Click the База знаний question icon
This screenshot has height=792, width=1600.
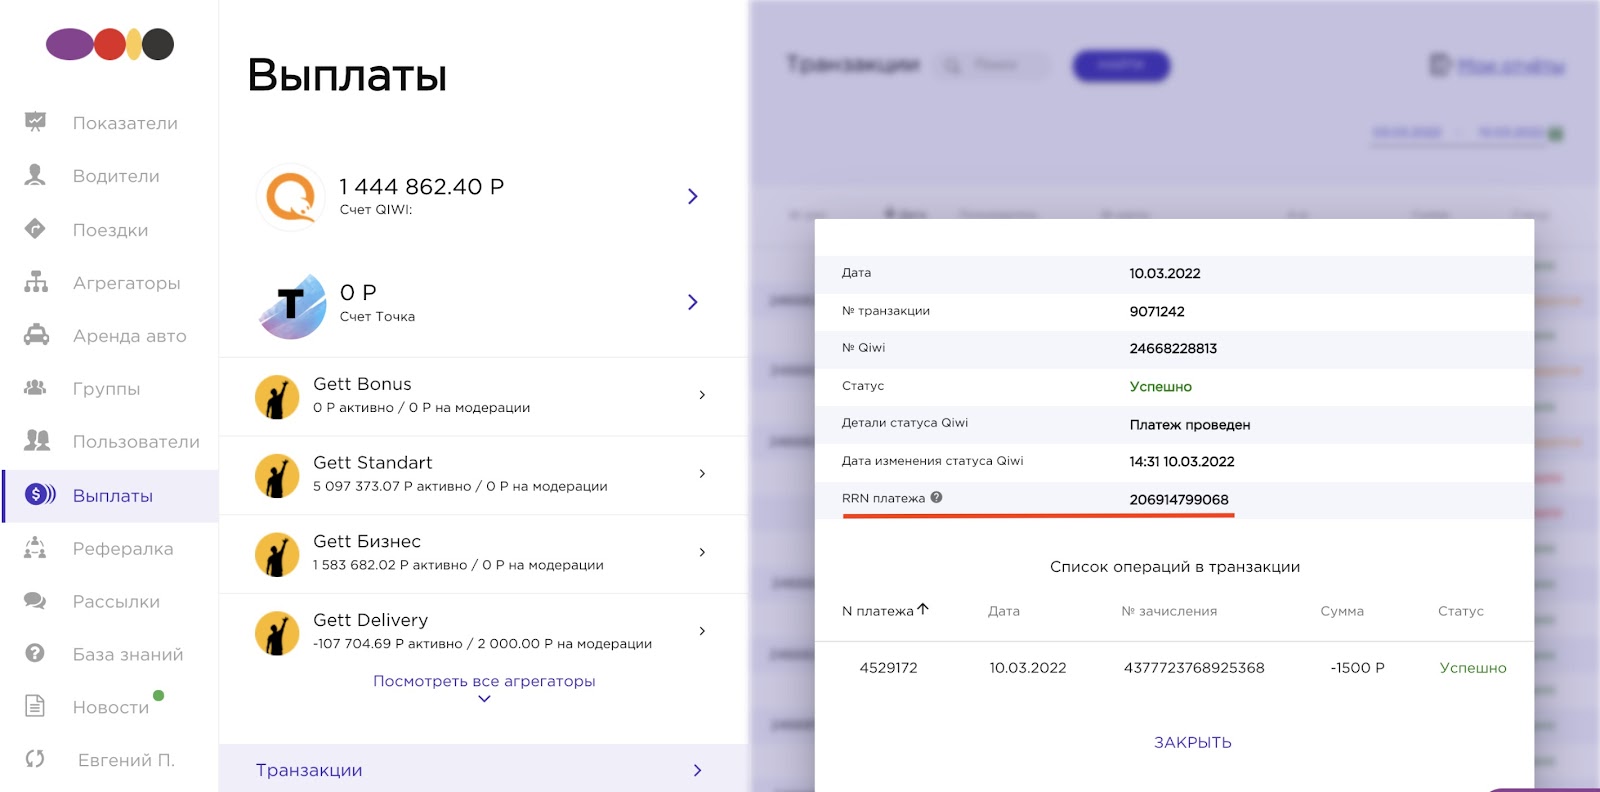tap(35, 653)
